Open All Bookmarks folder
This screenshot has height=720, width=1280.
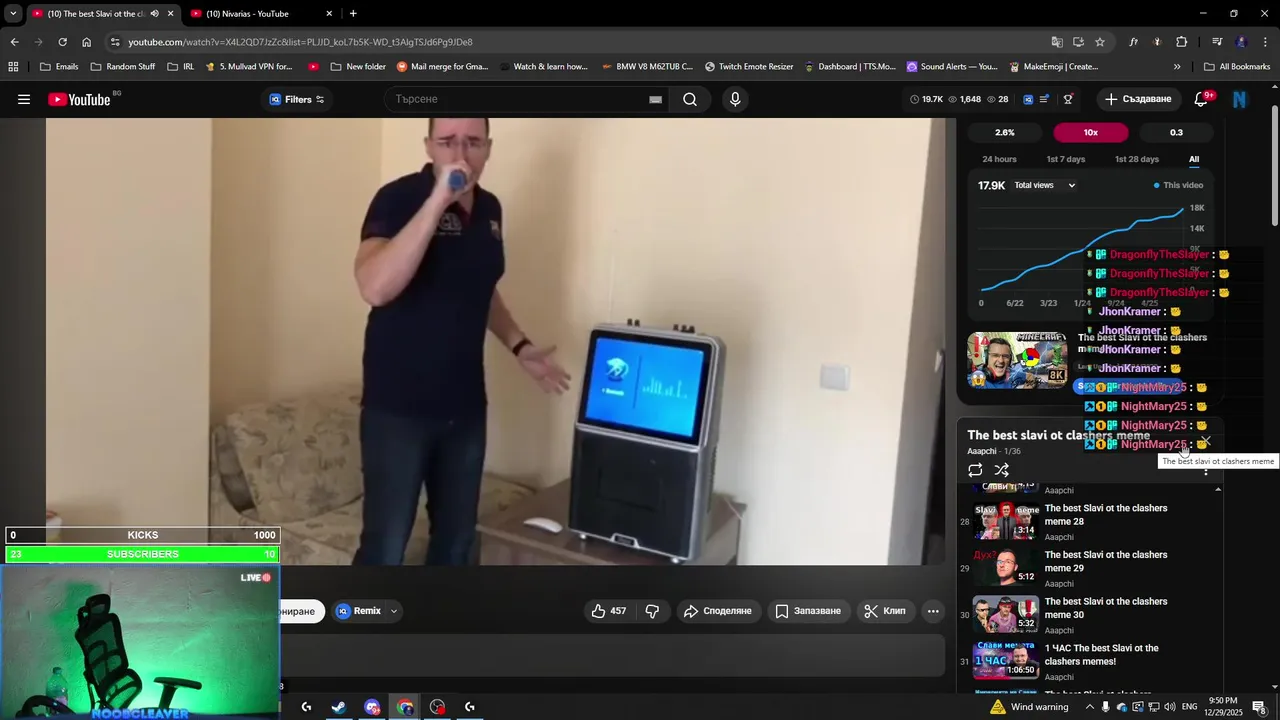click(1237, 67)
